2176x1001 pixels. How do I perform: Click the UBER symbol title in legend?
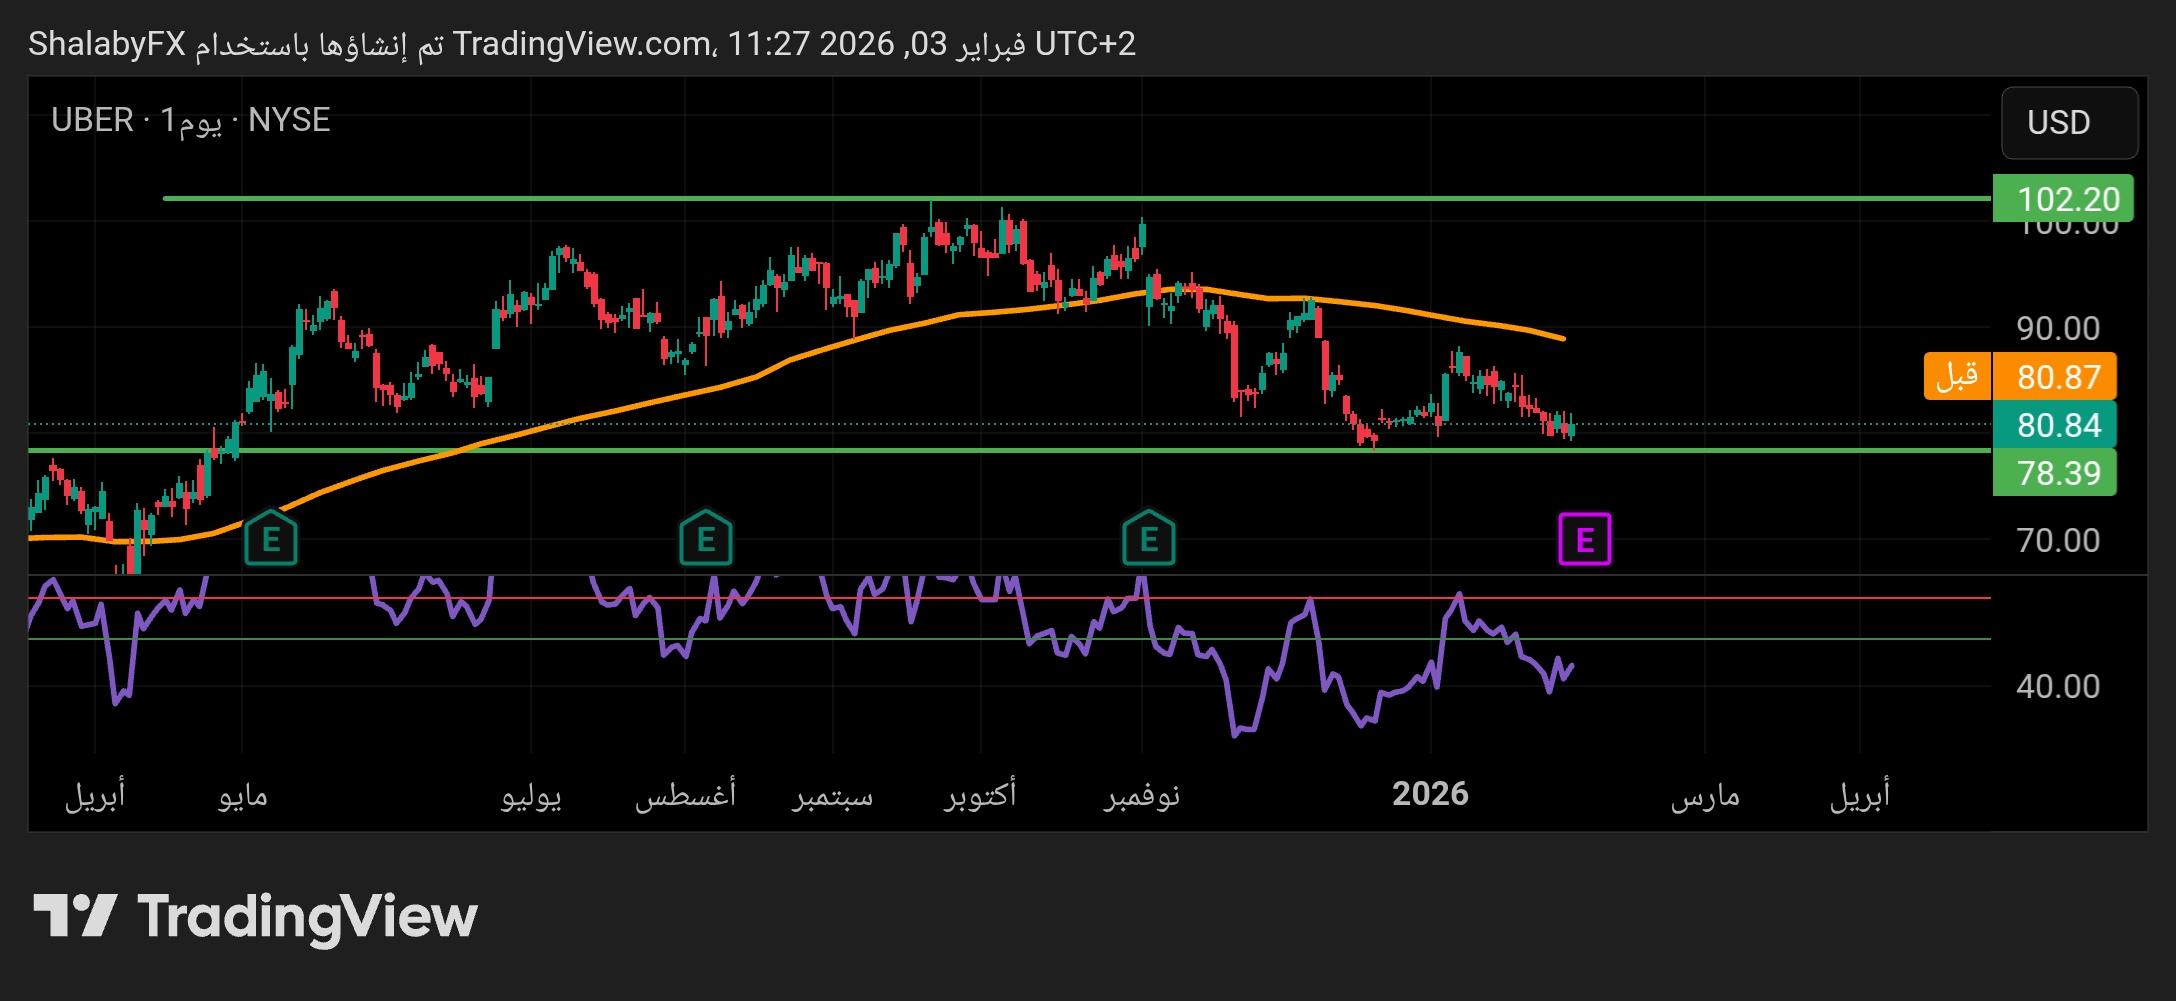(x=92, y=120)
